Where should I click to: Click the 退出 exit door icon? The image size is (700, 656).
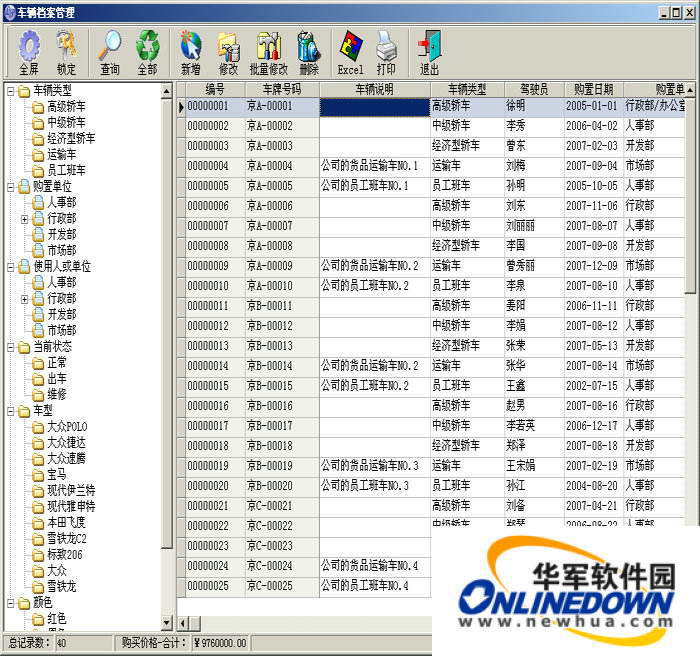pos(429,53)
